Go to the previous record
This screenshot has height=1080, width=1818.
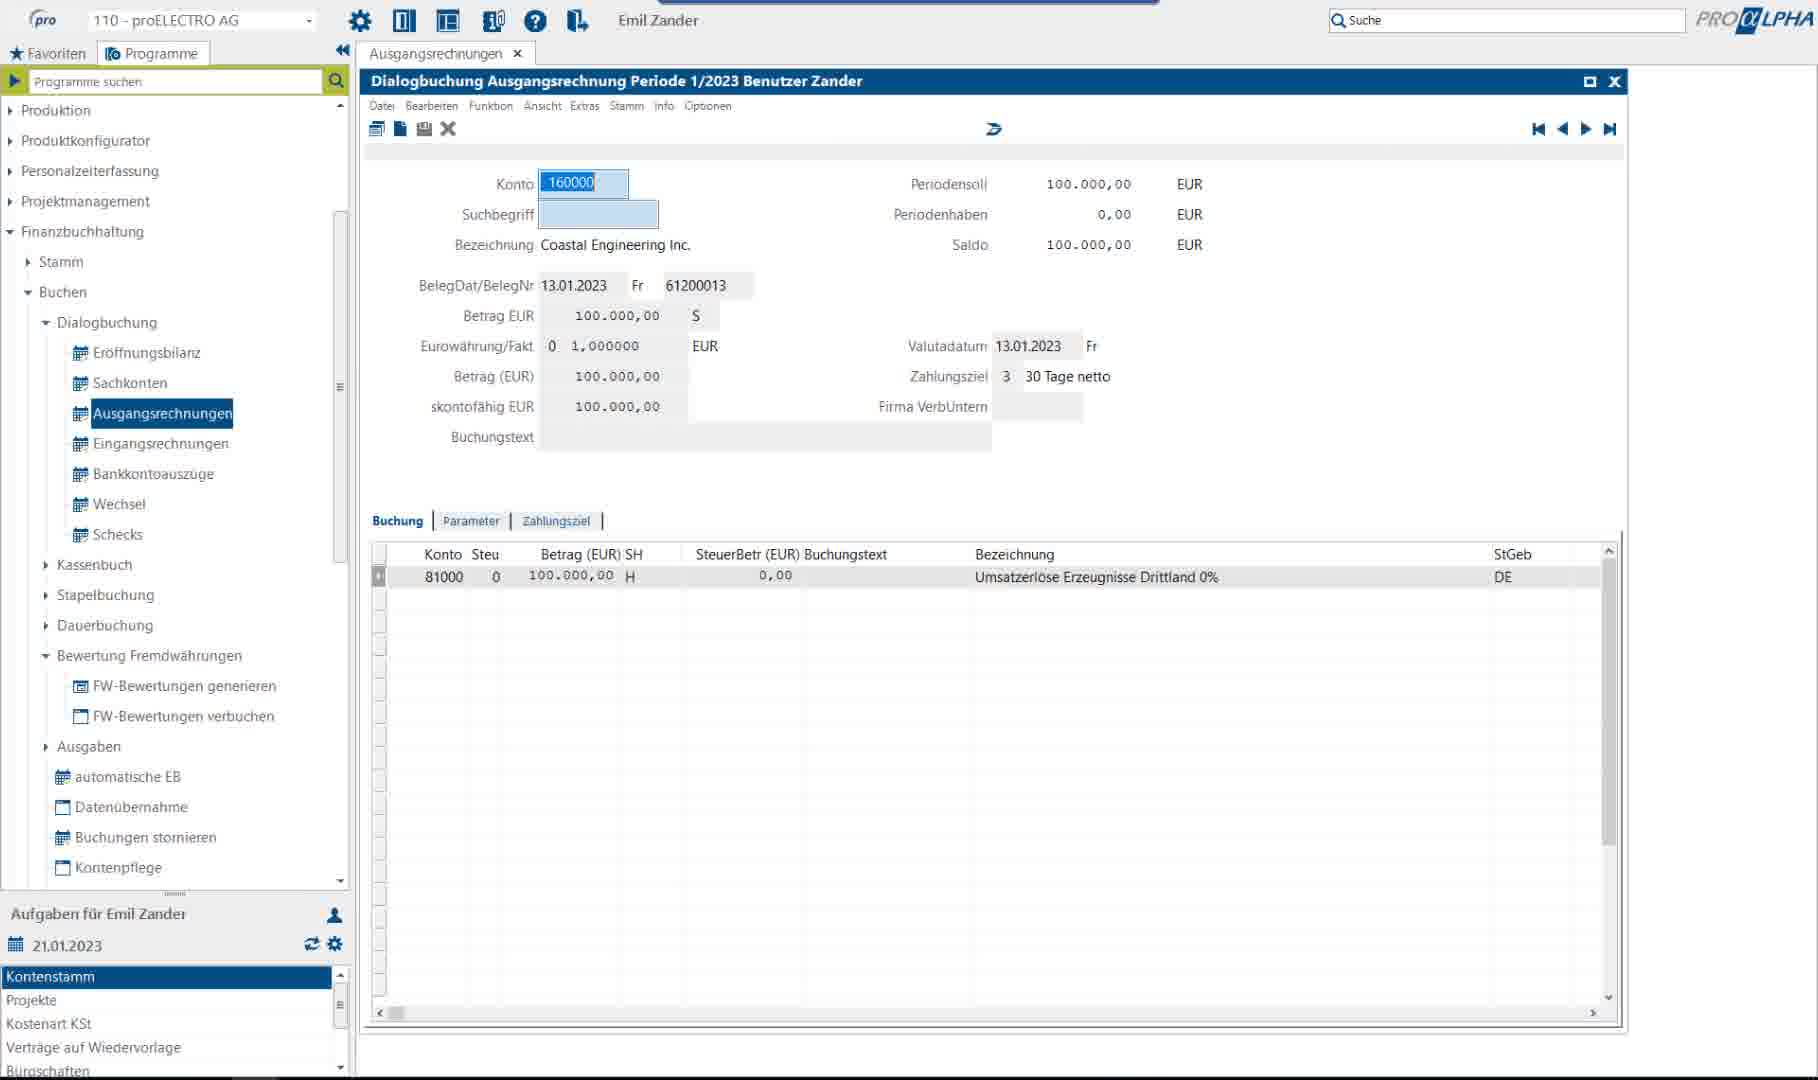tap(1562, 129)
